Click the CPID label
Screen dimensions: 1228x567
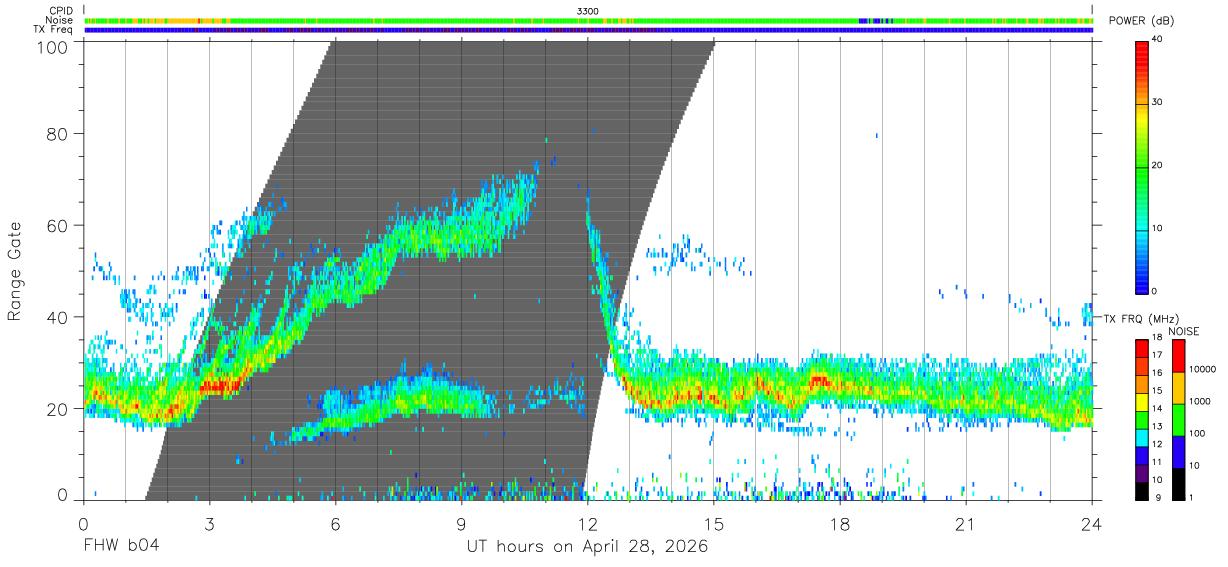point(61,10)
